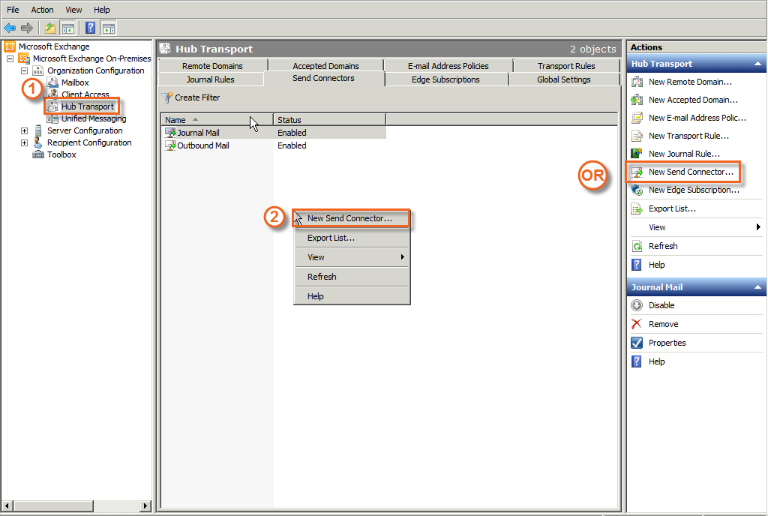The width and height of the screenshot is (768, 516).
Task: Click New Edge Subscription action
Action: [x=694, y=190]
